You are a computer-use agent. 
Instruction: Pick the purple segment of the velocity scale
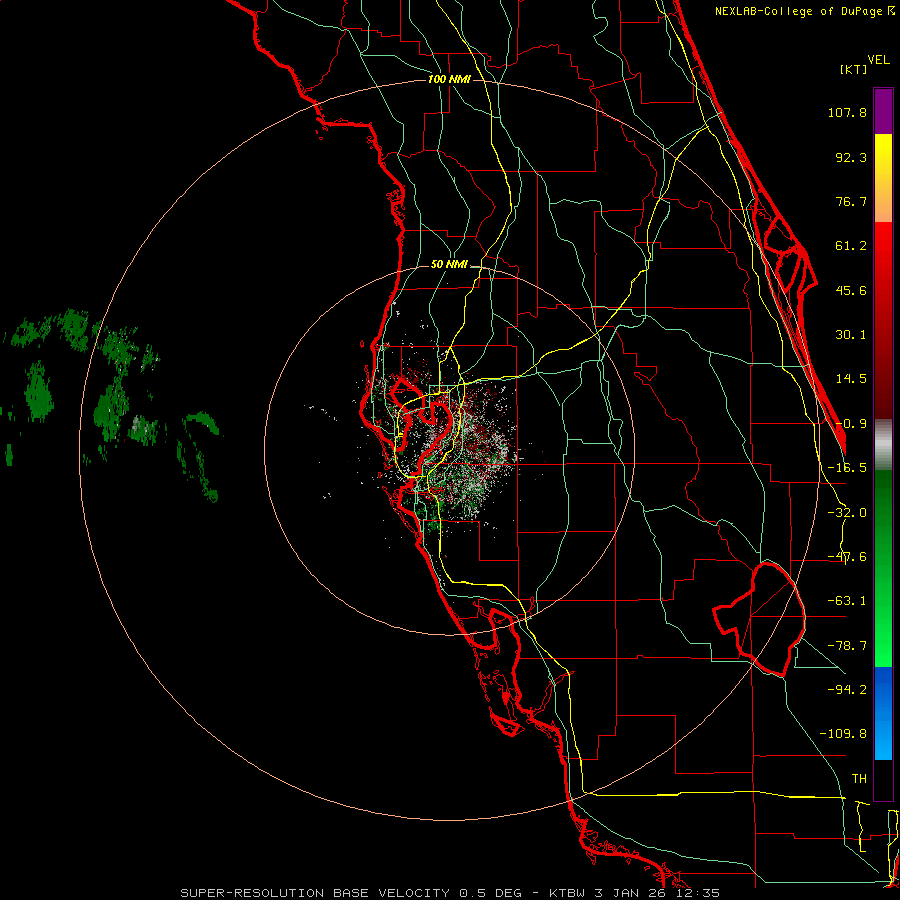[x=883, y=111]
